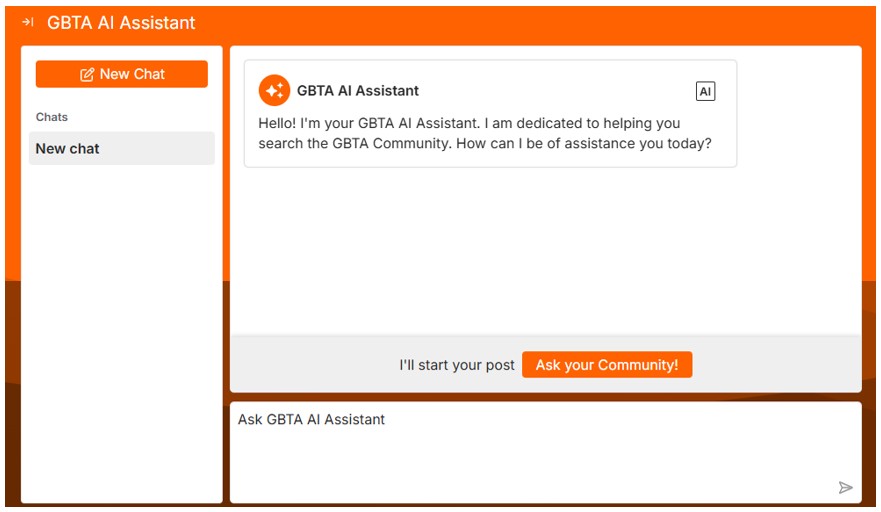Screen dimensions: 881x512
Task: Start a new conversation with New Chat
Action: click(122, 74)
